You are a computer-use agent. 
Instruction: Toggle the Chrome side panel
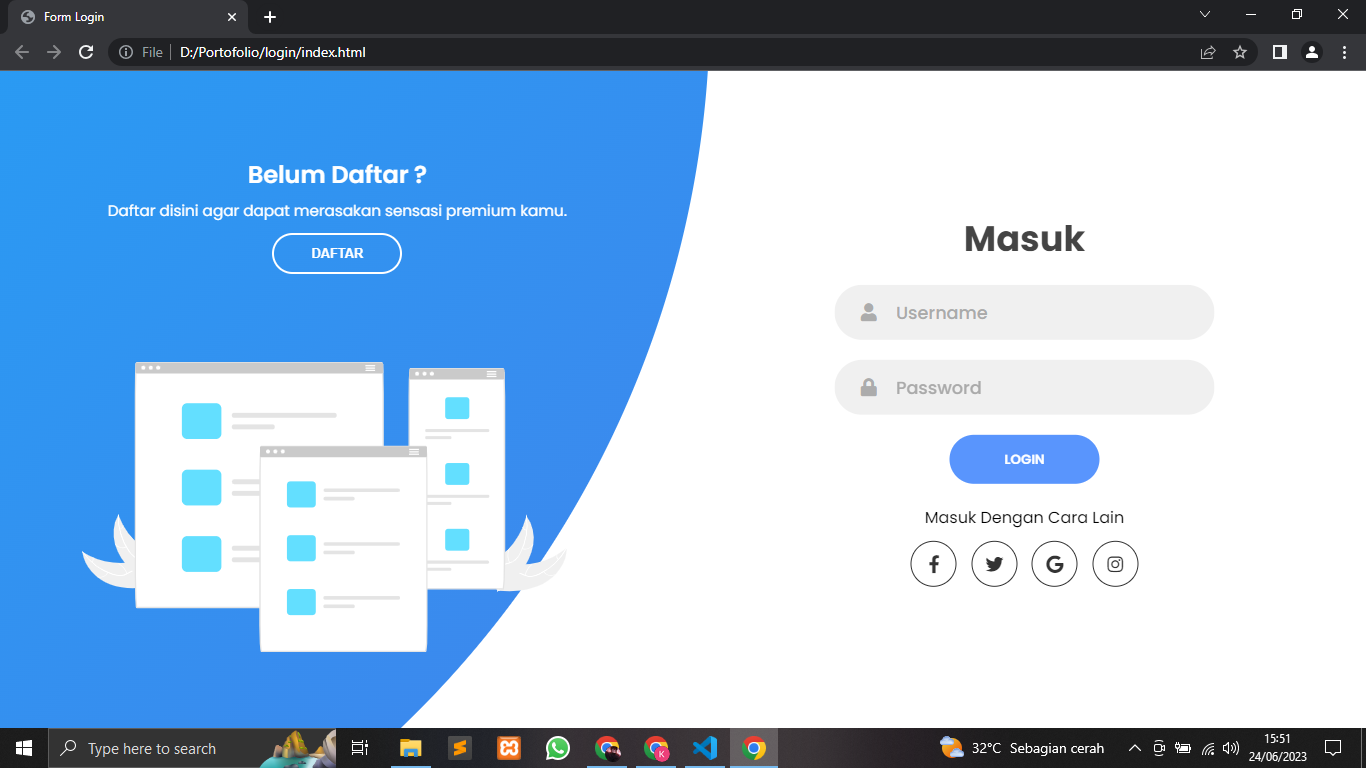[x=1279, y=52]
